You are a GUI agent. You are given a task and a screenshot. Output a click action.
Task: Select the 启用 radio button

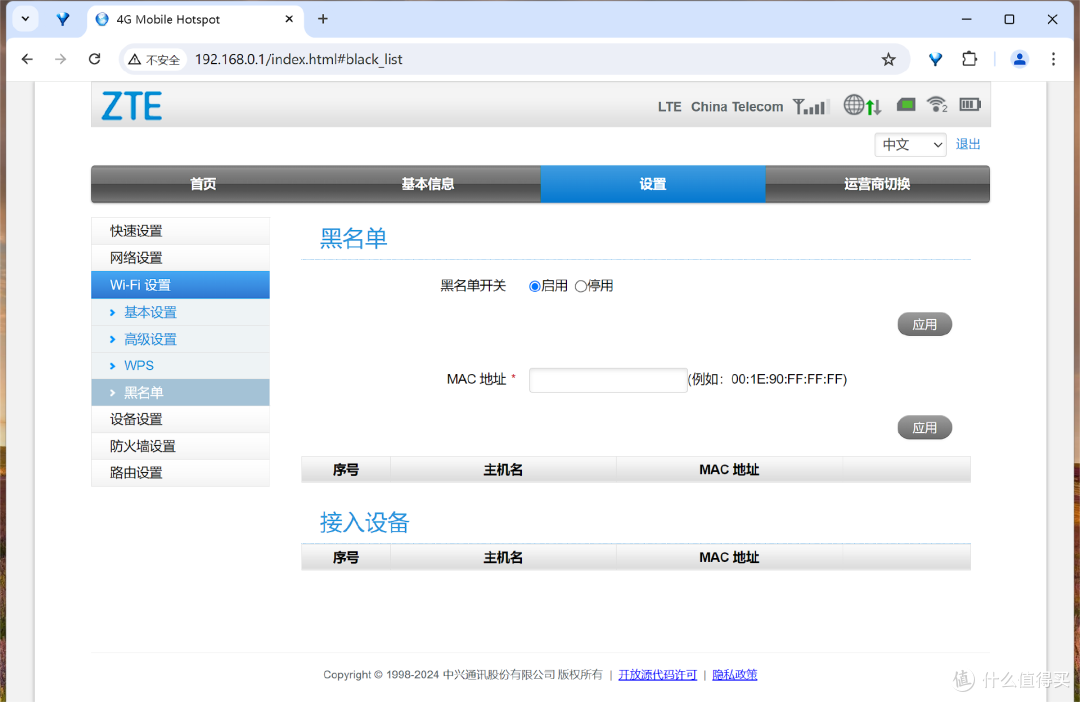coord(534,286)
